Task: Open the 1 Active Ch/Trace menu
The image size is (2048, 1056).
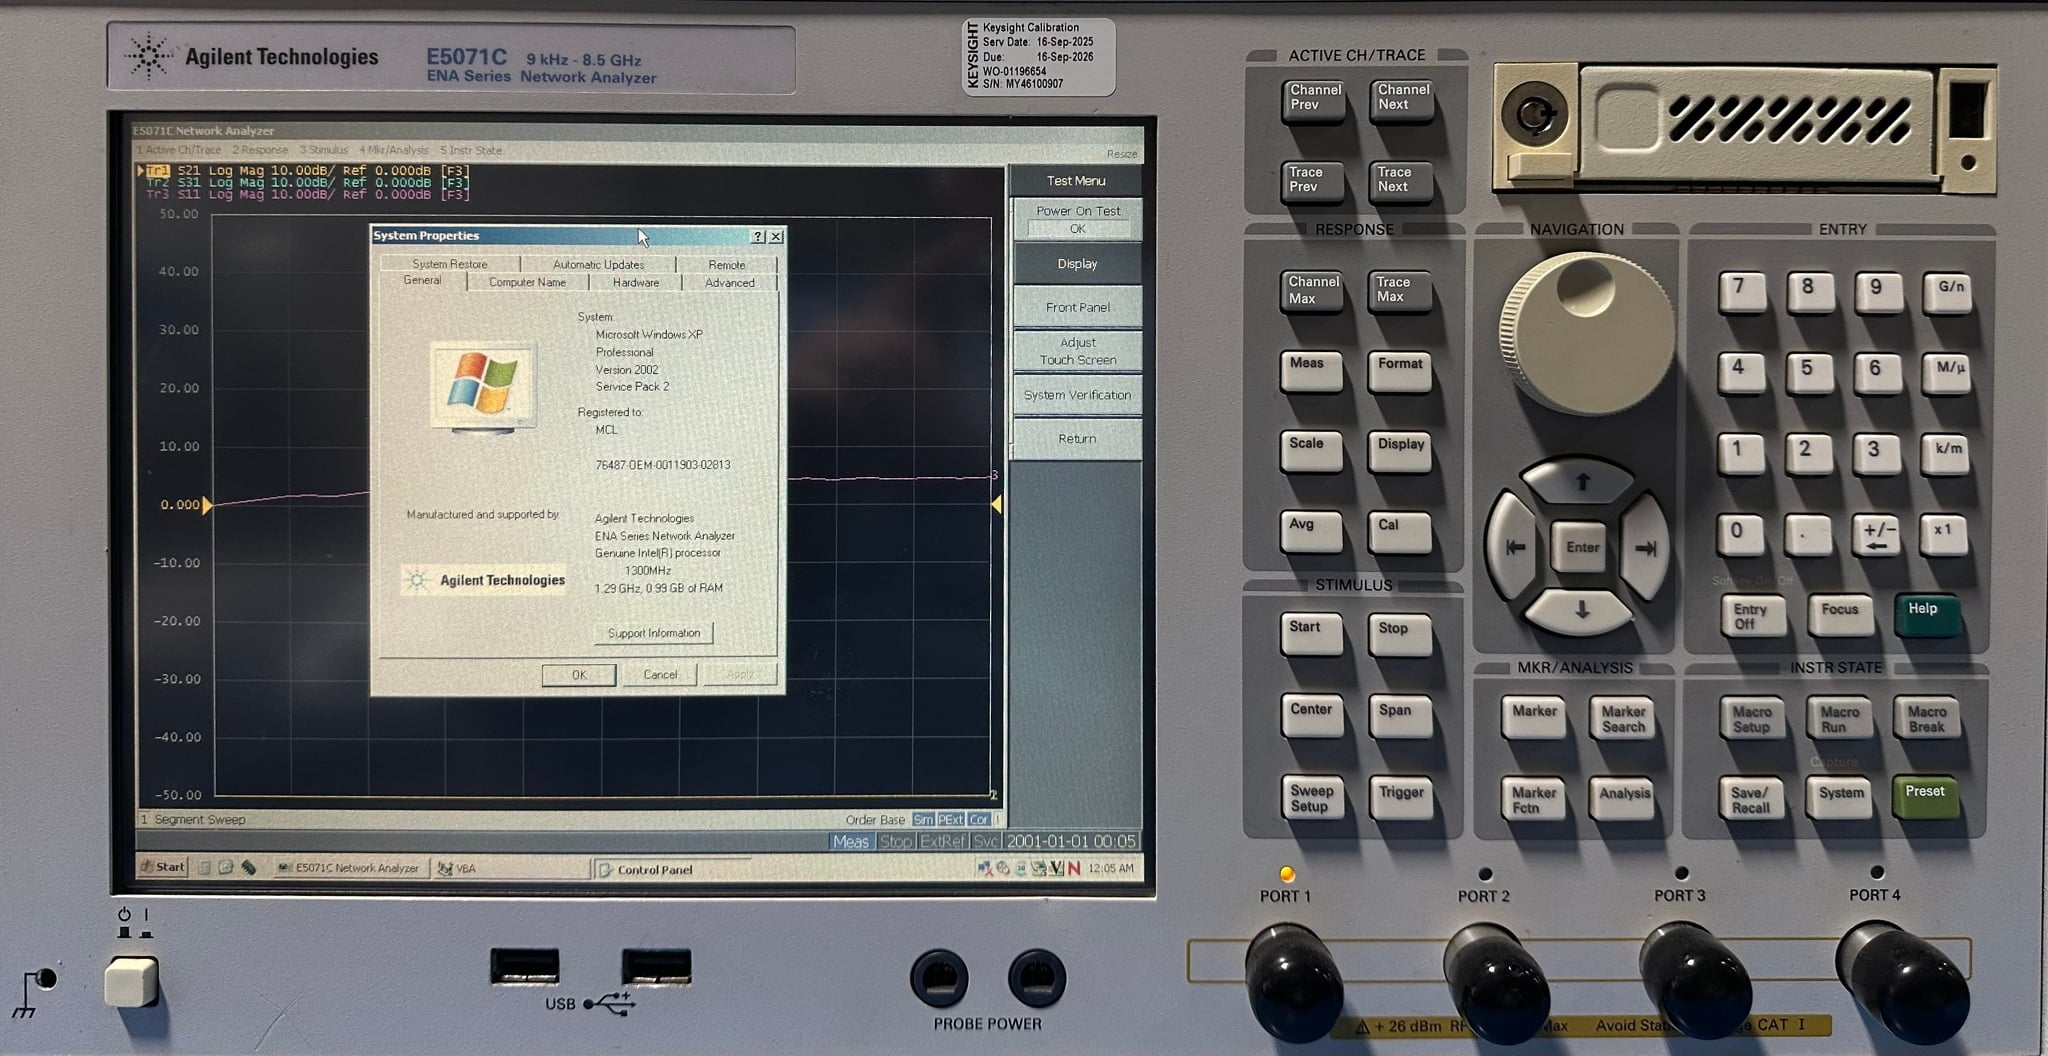Action: coord(179,150)
